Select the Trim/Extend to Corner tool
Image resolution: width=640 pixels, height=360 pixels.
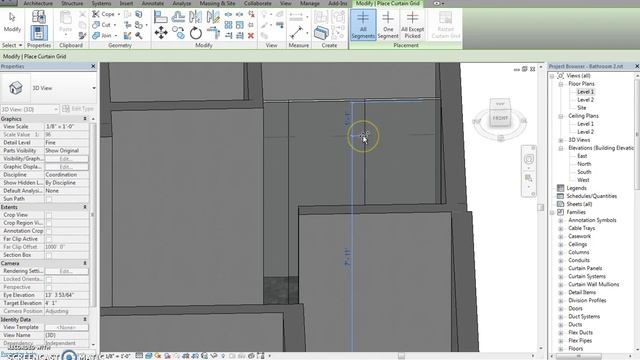click(x=213, y=33)
